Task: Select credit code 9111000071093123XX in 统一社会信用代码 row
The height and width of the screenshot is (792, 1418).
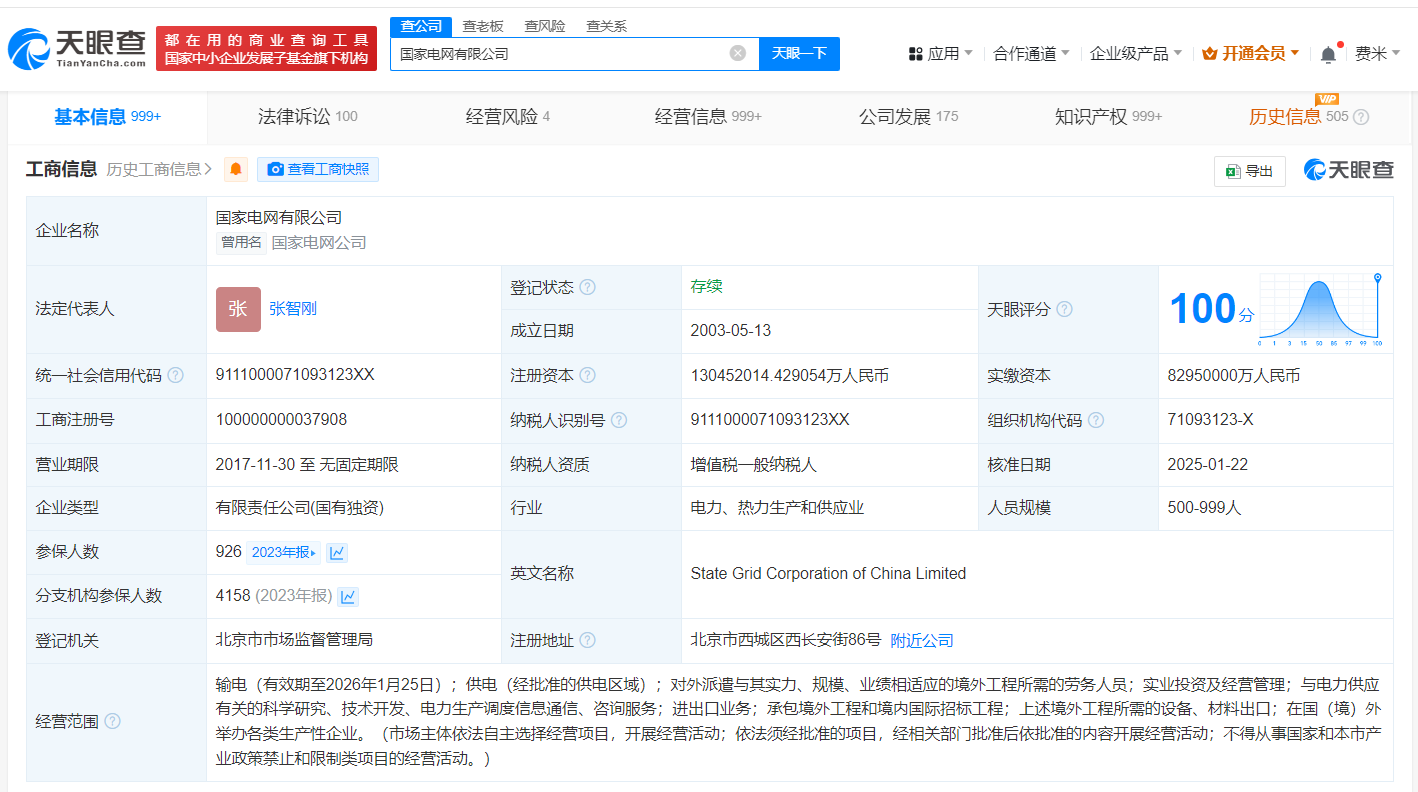Action: [x=295, y=375]
